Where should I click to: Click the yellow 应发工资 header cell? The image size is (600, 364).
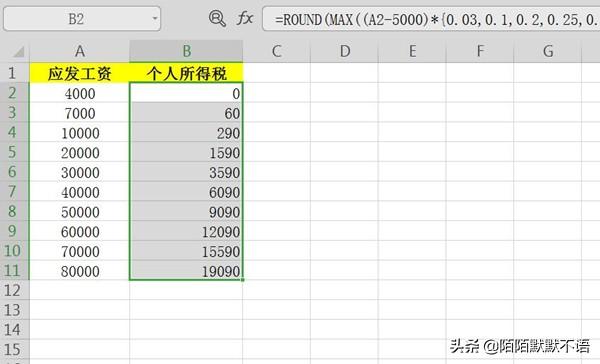tap(80, 72)
